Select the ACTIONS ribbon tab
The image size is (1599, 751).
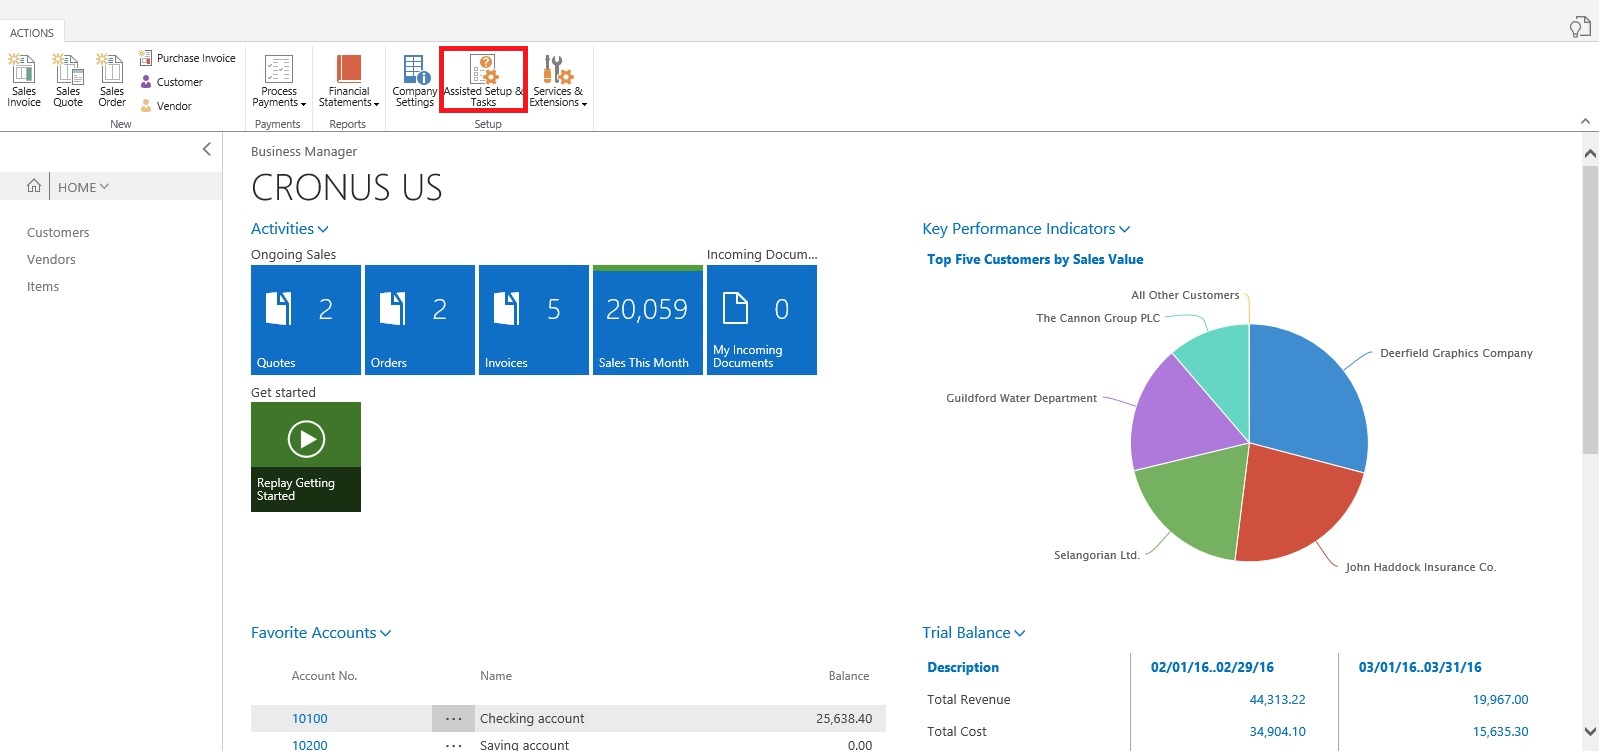[x=32, y=33]
